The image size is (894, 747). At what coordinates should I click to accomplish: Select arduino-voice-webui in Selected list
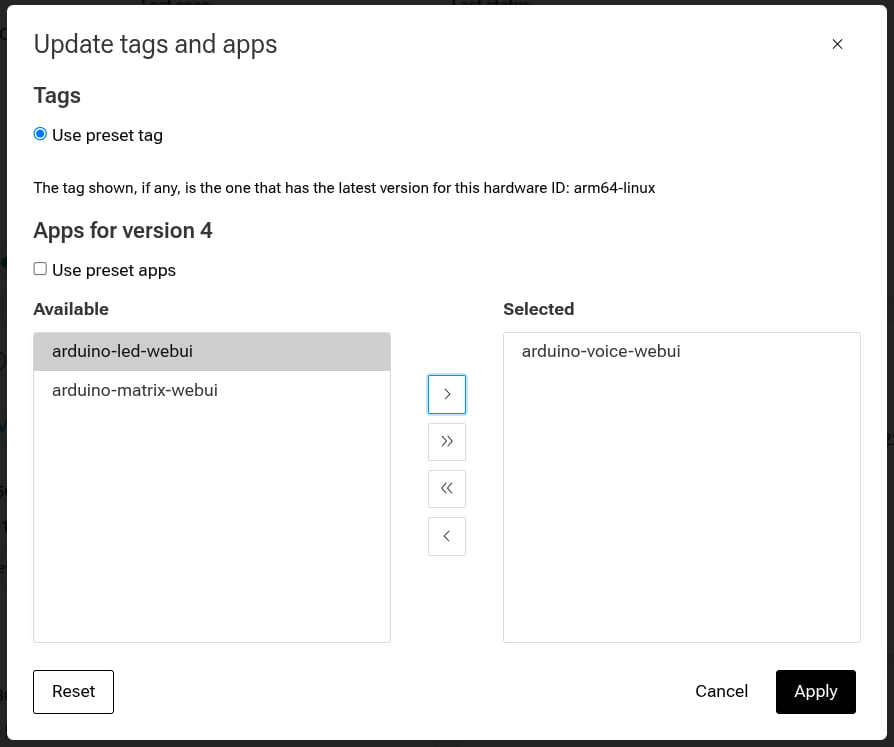(600, 351)
